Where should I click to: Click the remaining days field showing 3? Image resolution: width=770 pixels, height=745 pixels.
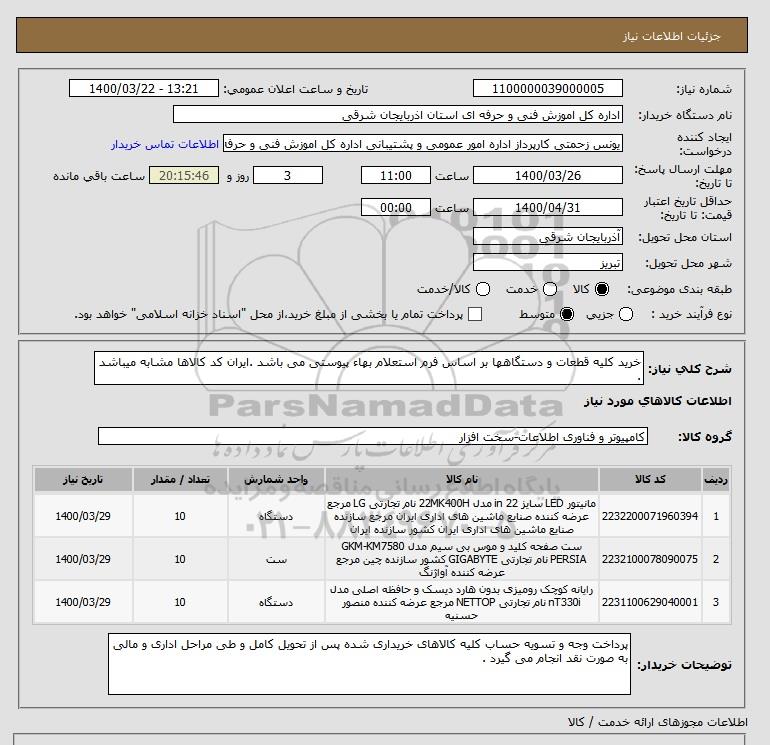[288, 175]
